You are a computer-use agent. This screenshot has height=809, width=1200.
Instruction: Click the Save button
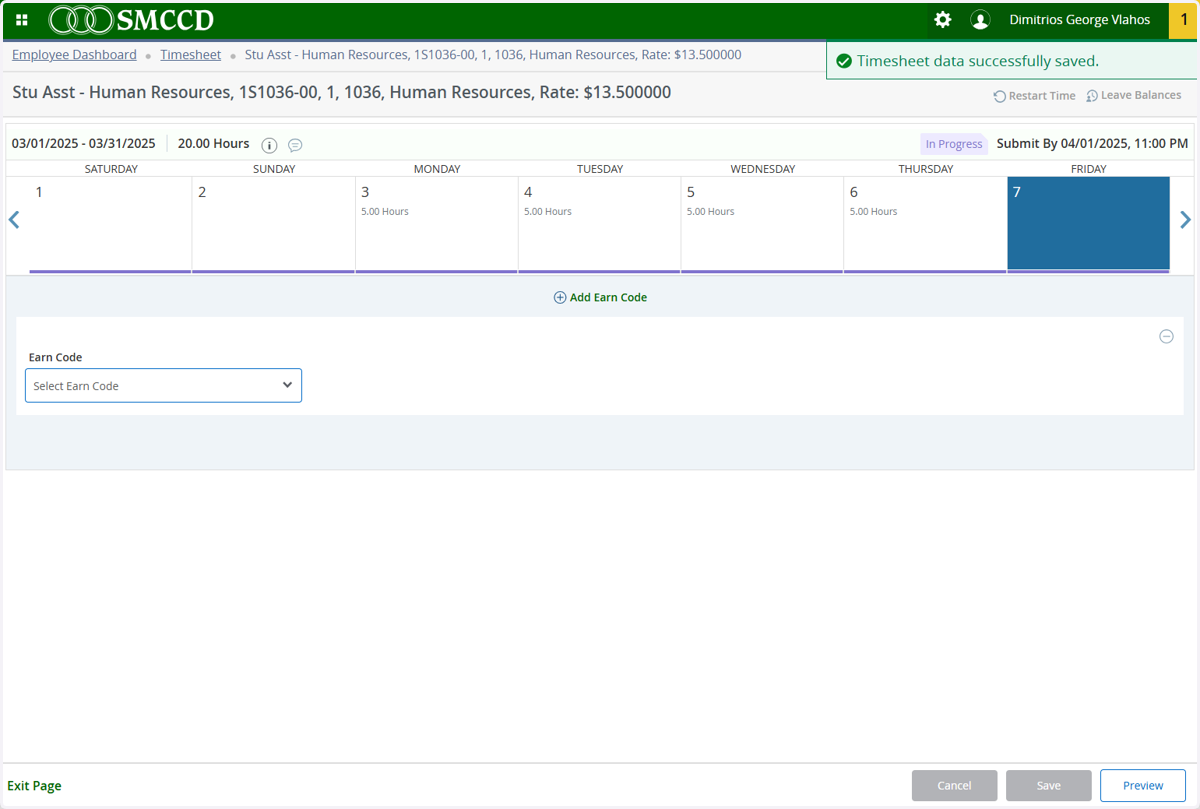pos(1049,785)
